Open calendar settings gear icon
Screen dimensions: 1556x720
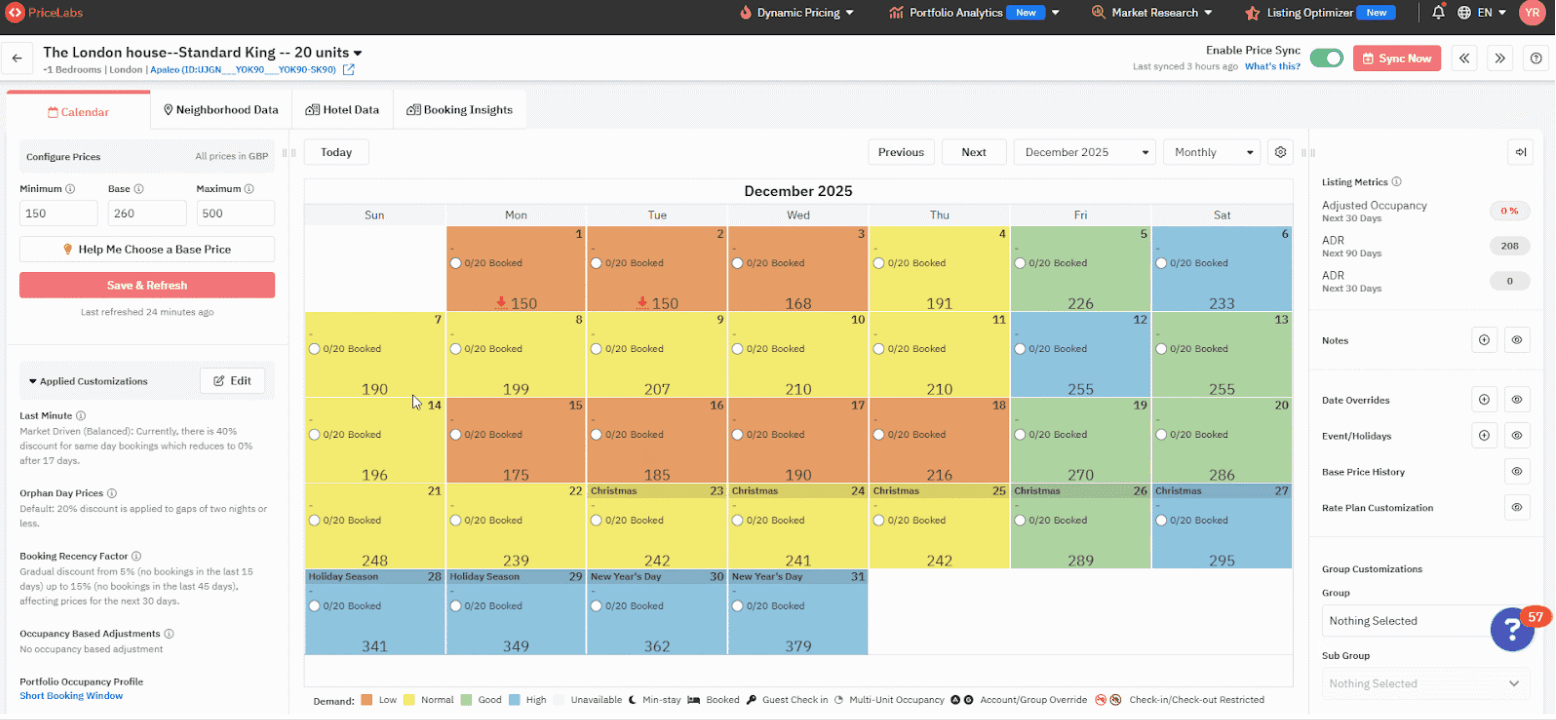(1280, 152)
